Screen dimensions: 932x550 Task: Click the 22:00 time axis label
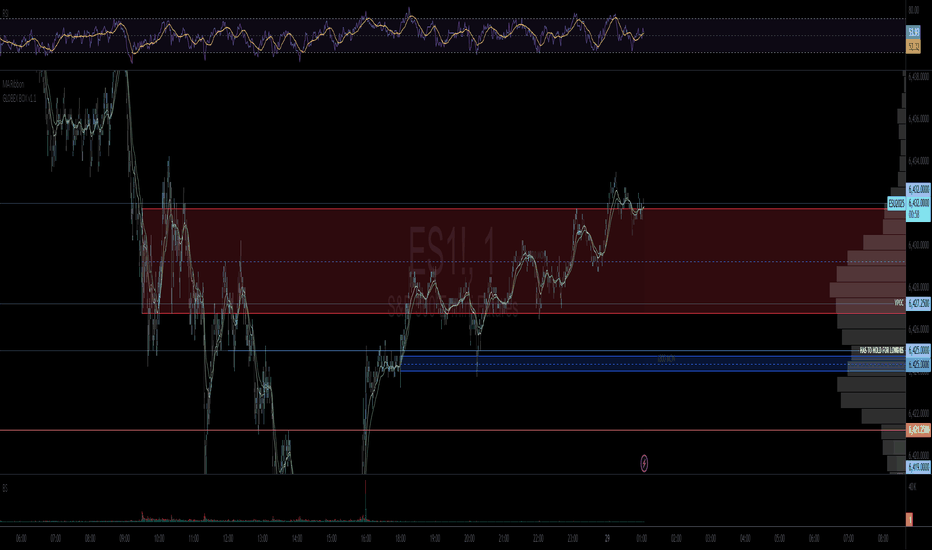click(x=538, y=539)
